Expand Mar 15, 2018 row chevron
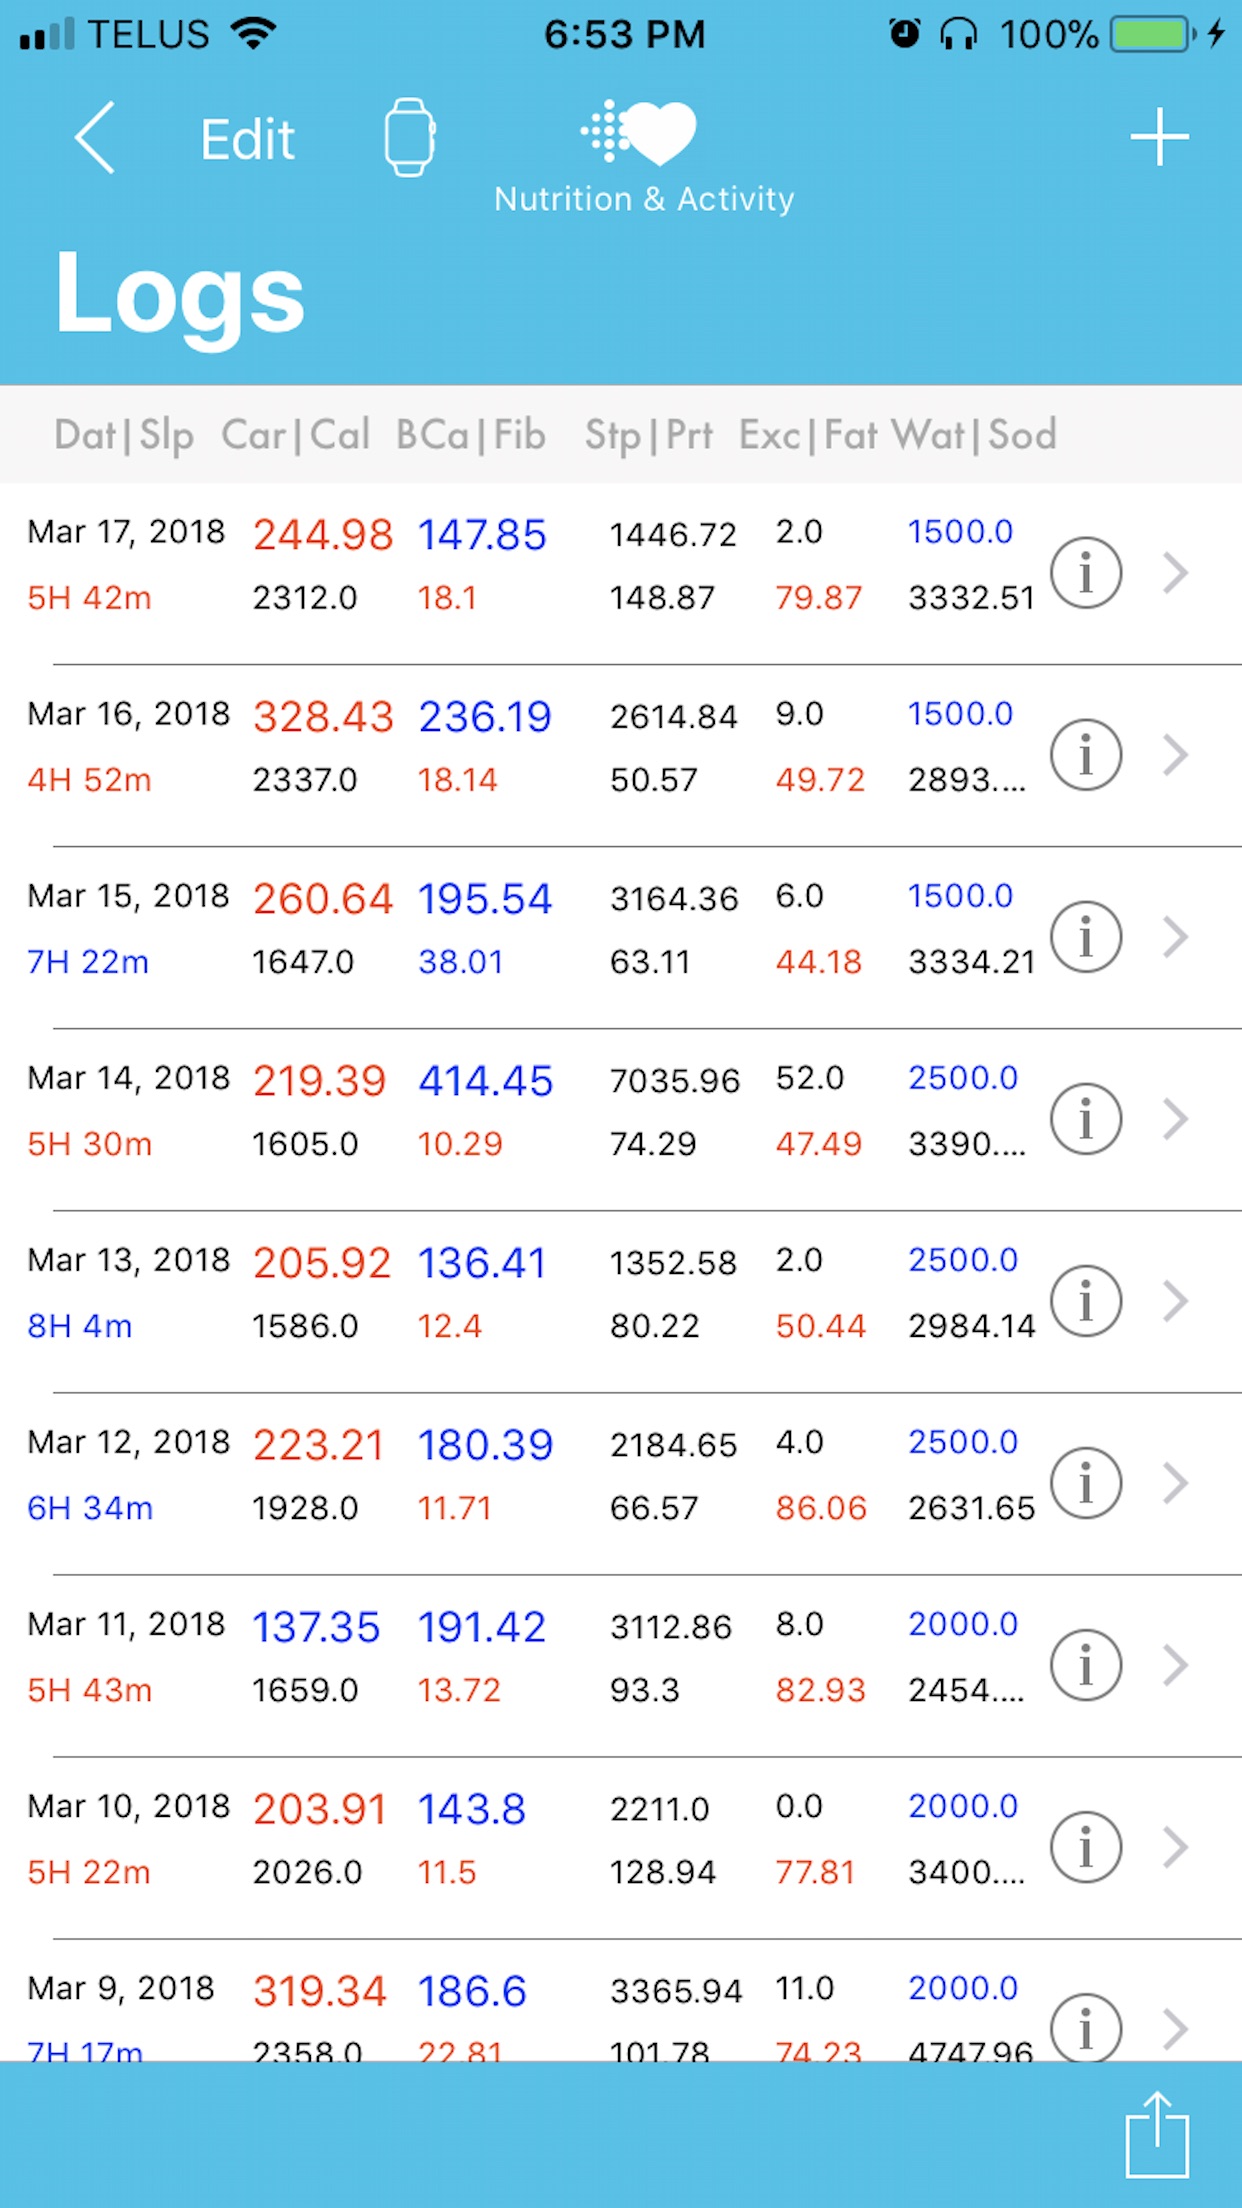 pos(1176,937)
